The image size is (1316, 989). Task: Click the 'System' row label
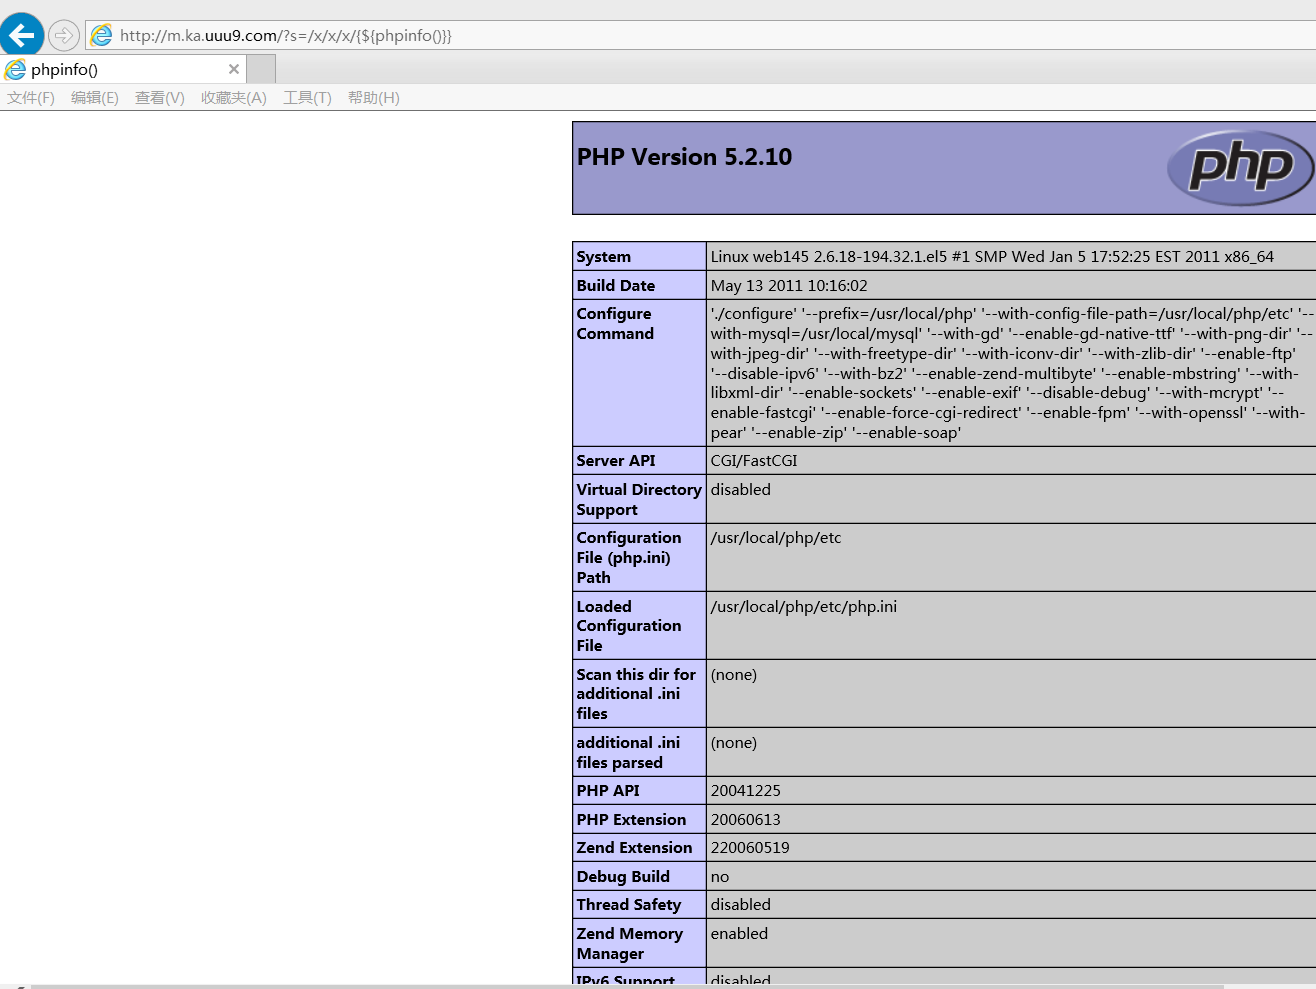point(603,257)
